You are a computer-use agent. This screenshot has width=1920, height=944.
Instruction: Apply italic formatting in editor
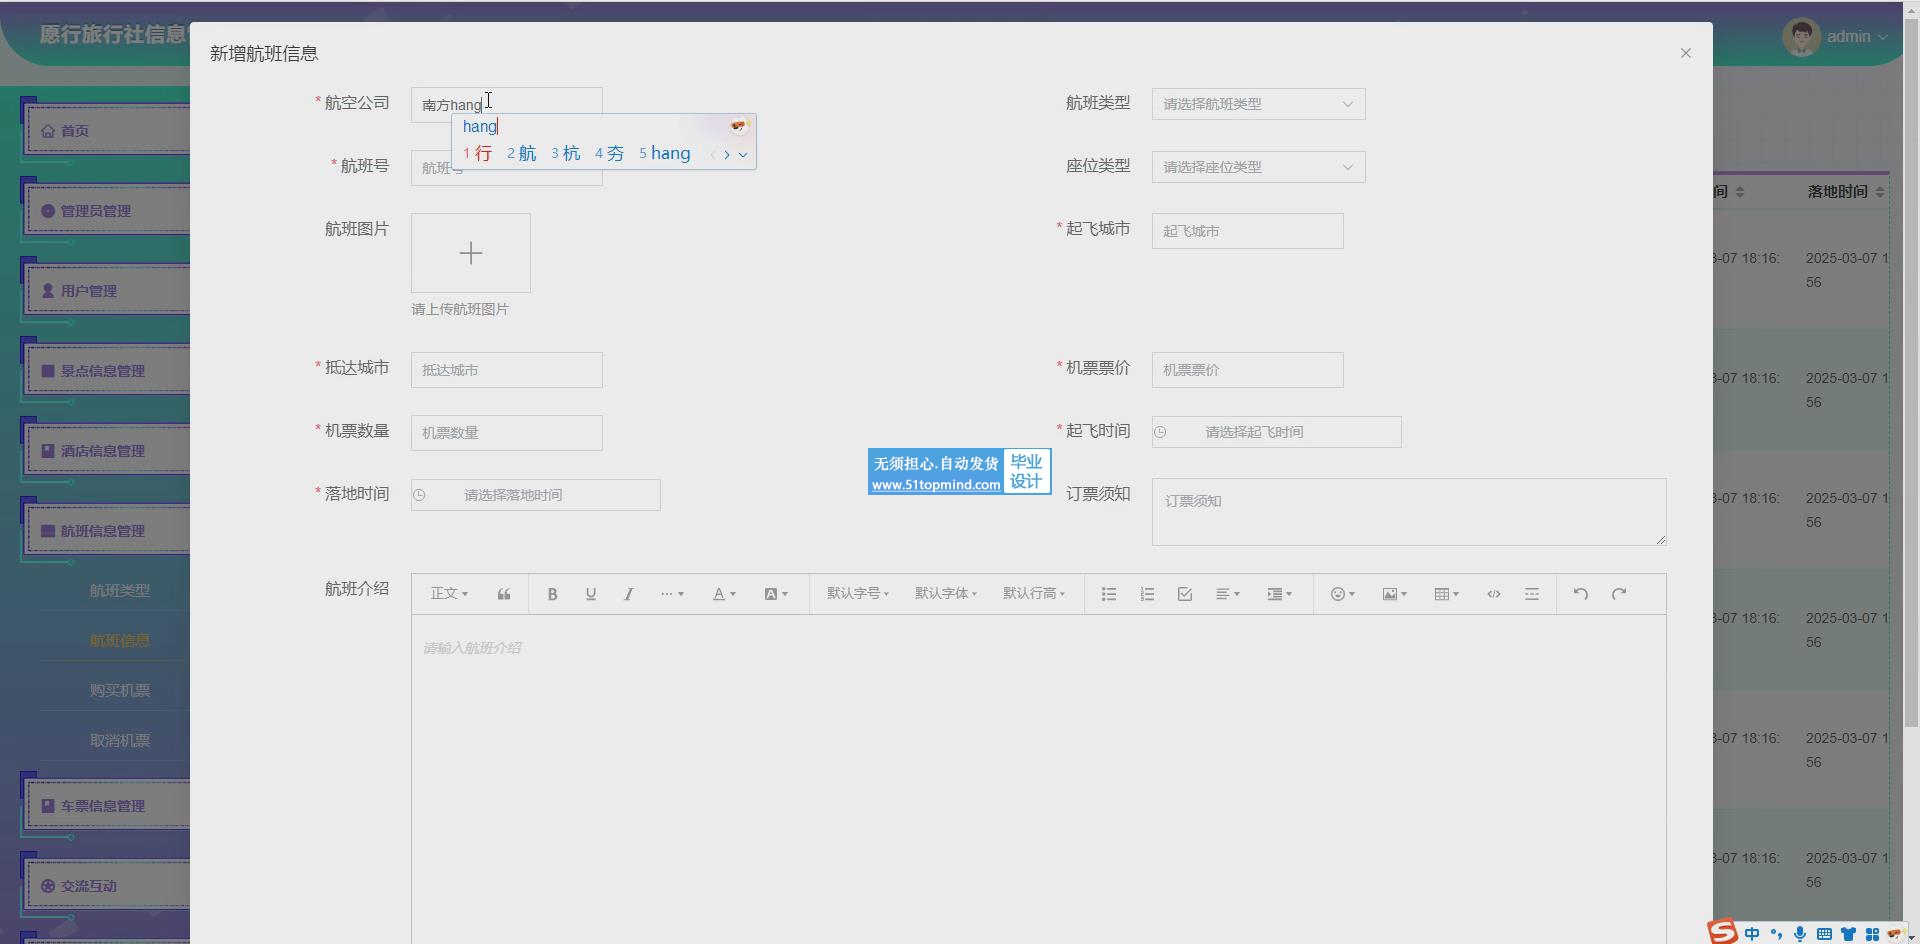pos(628,594)
